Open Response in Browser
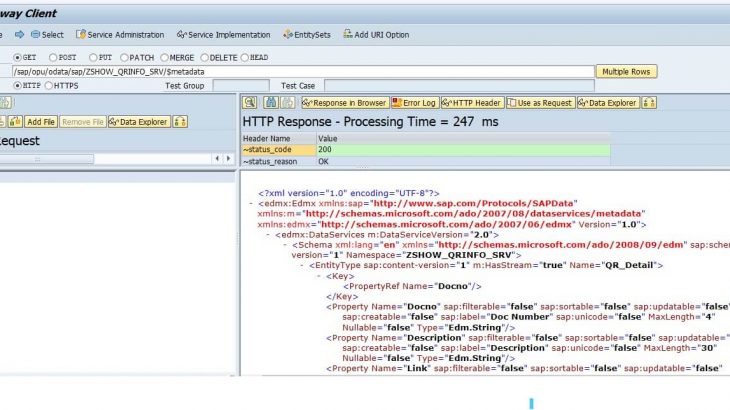This screenshot has height=410, width=730. [x=345, y=103]
